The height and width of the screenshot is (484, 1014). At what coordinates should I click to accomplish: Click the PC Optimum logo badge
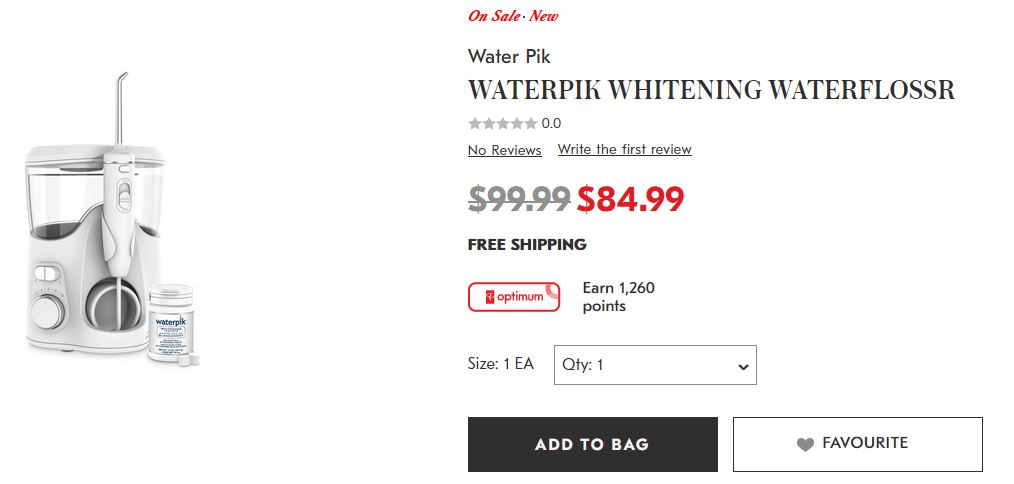click(514, 297)
